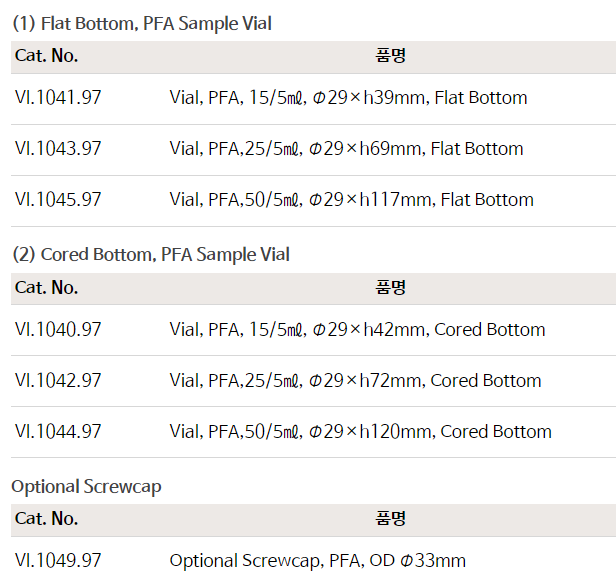Click the Cat. No. header in Flat Bottom table
The width and height of the screenshot is (616, 581).
click(46, 56)
